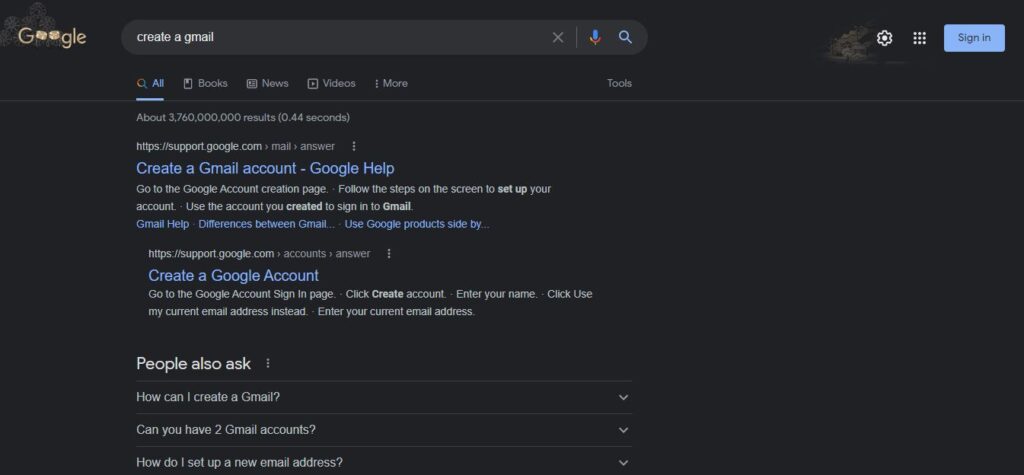Open search Tools

tap(619, 84)
